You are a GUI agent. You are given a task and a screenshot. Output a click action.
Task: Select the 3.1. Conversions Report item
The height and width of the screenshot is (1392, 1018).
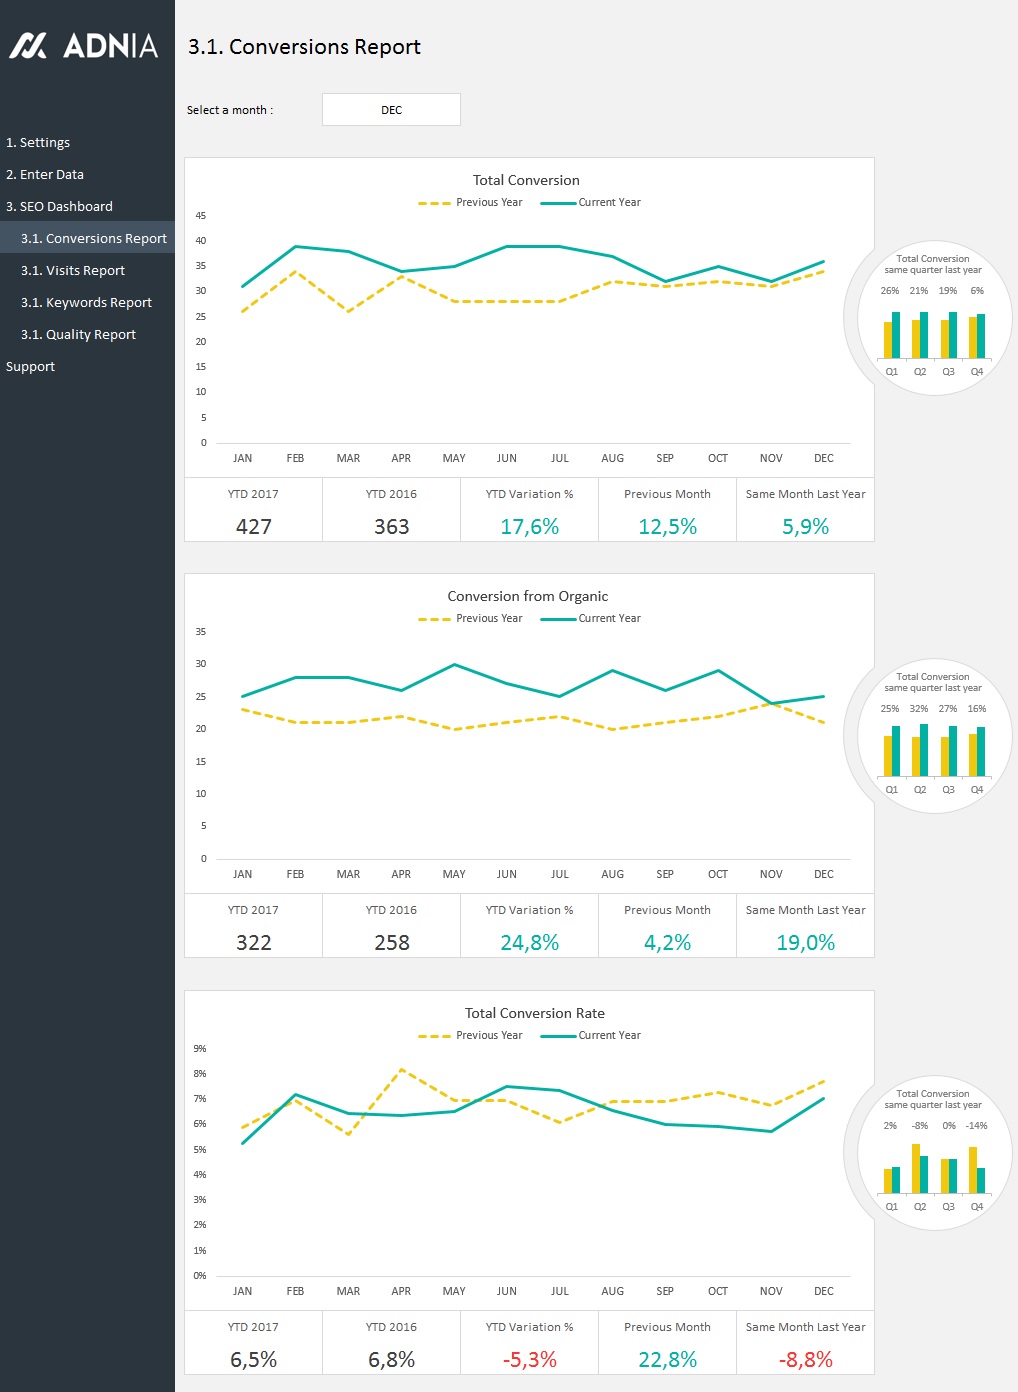point(93,239)
